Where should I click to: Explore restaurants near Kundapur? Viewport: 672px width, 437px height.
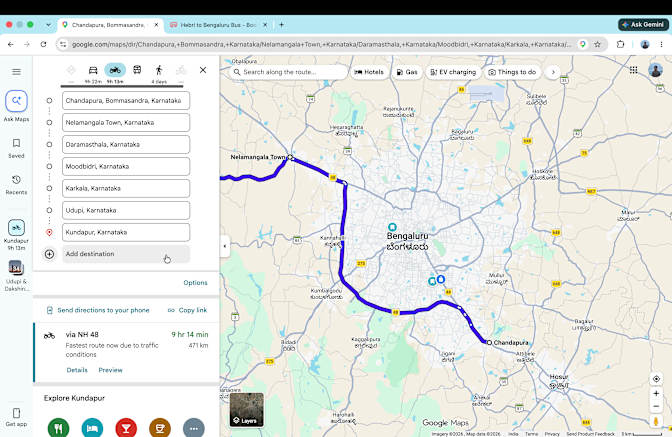58,428
